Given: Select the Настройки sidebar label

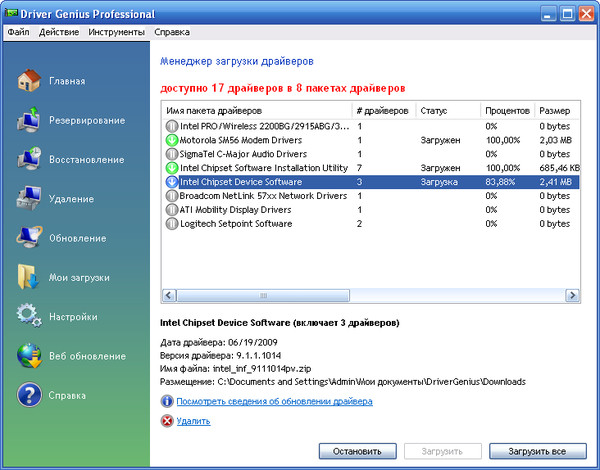Looking at the screenshot, I should click(73, 317).
